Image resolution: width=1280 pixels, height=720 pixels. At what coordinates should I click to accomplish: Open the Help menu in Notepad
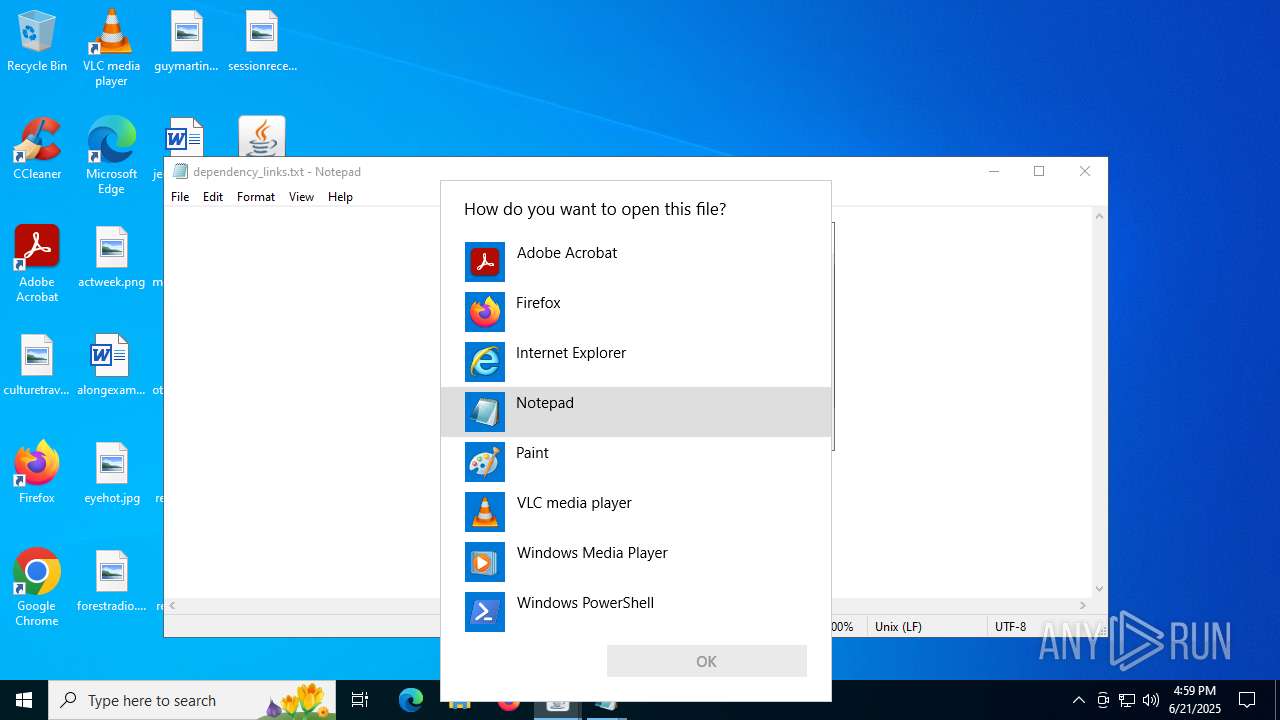pos(340,197)
